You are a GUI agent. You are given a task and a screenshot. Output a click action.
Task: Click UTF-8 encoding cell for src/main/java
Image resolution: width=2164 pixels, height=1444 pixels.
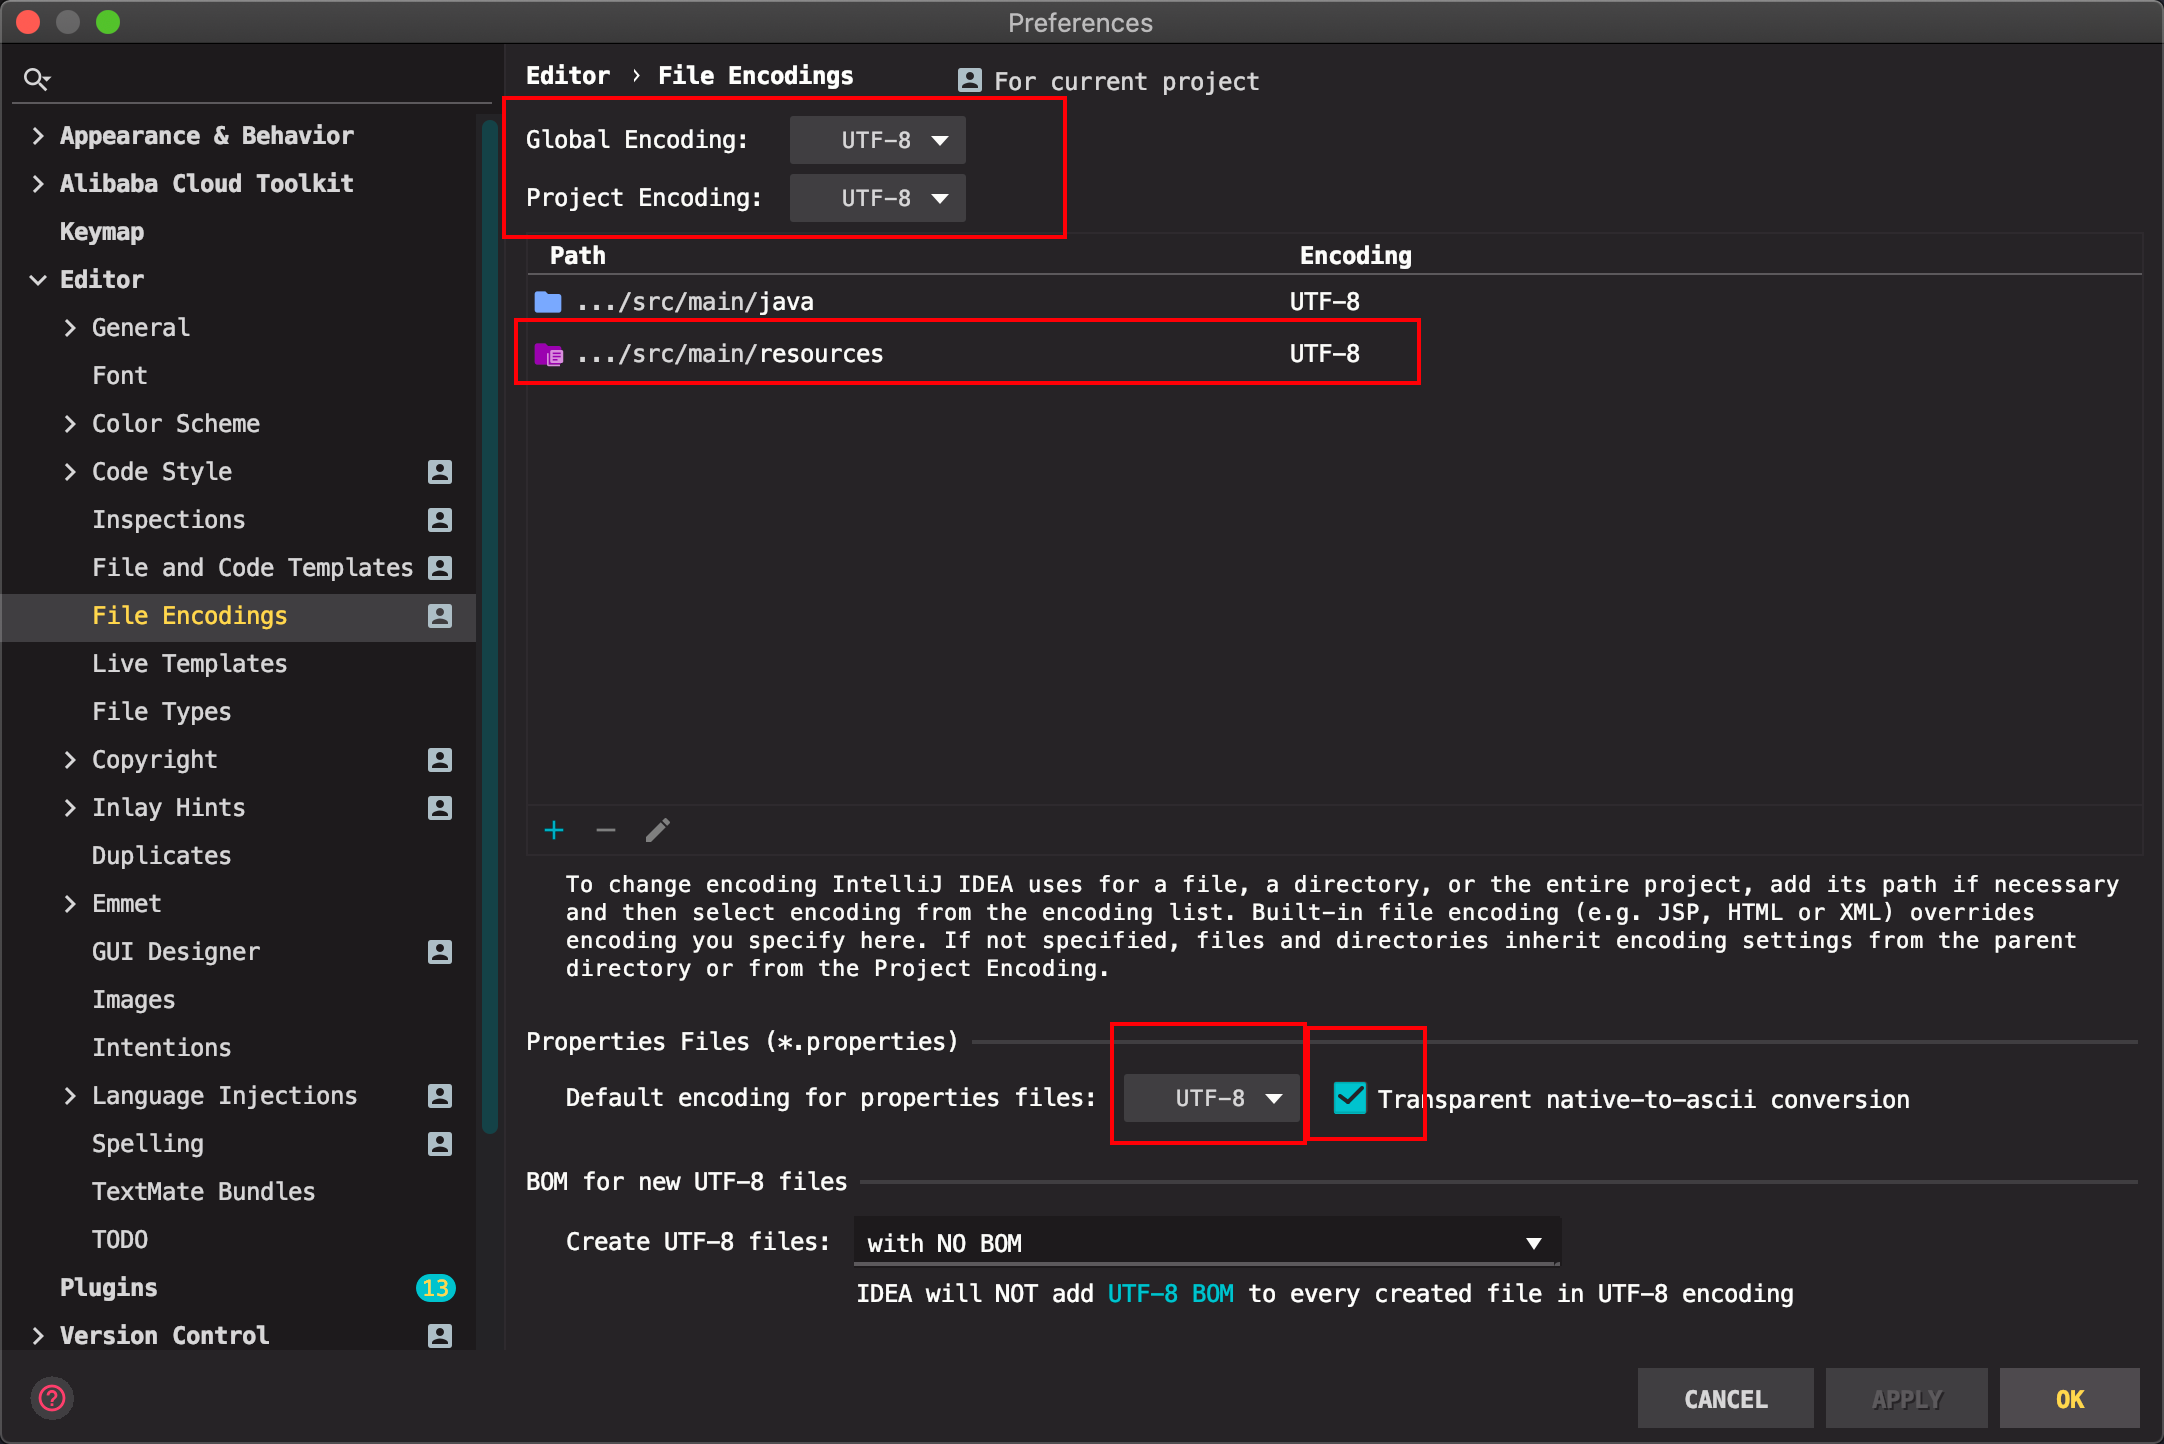pyautogui.click(x=1325, y=301)
